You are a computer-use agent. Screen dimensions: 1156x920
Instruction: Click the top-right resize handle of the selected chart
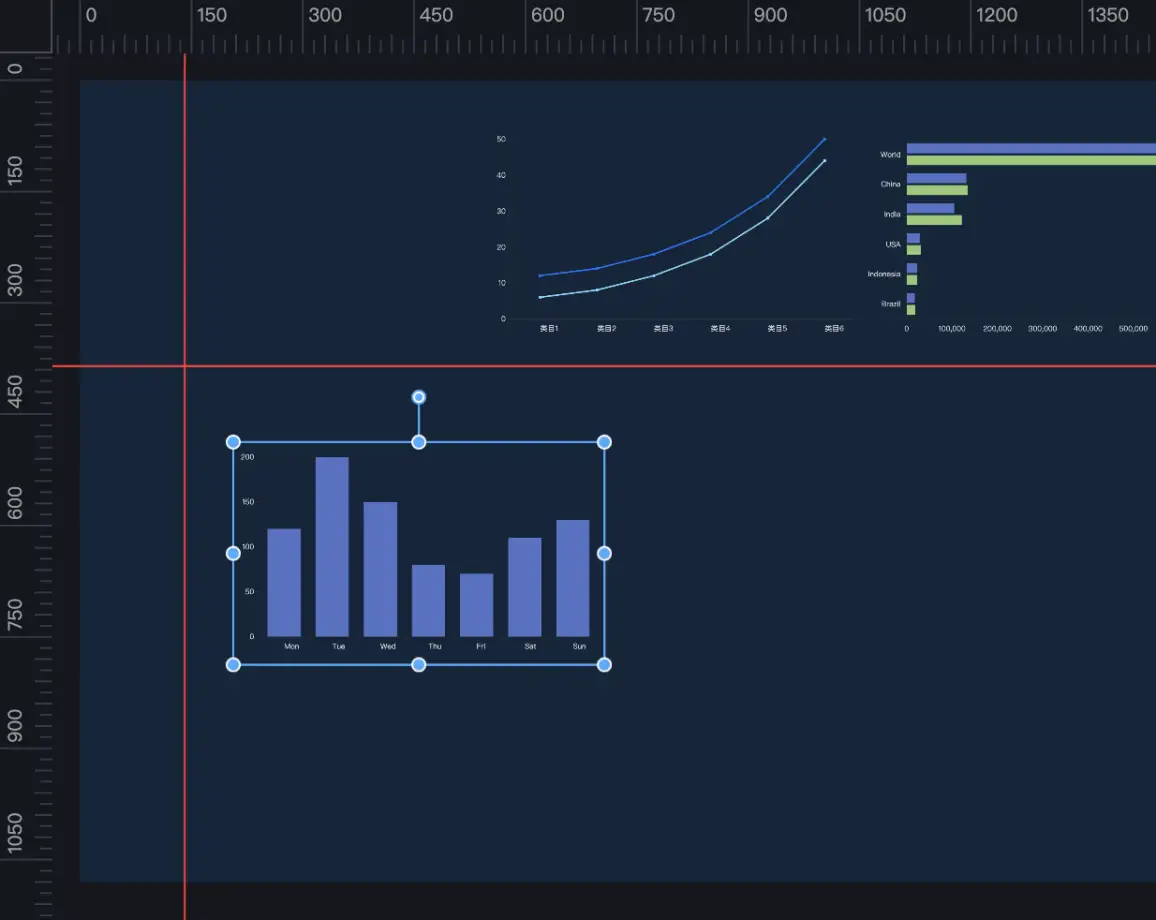click(x=604, y=442)
